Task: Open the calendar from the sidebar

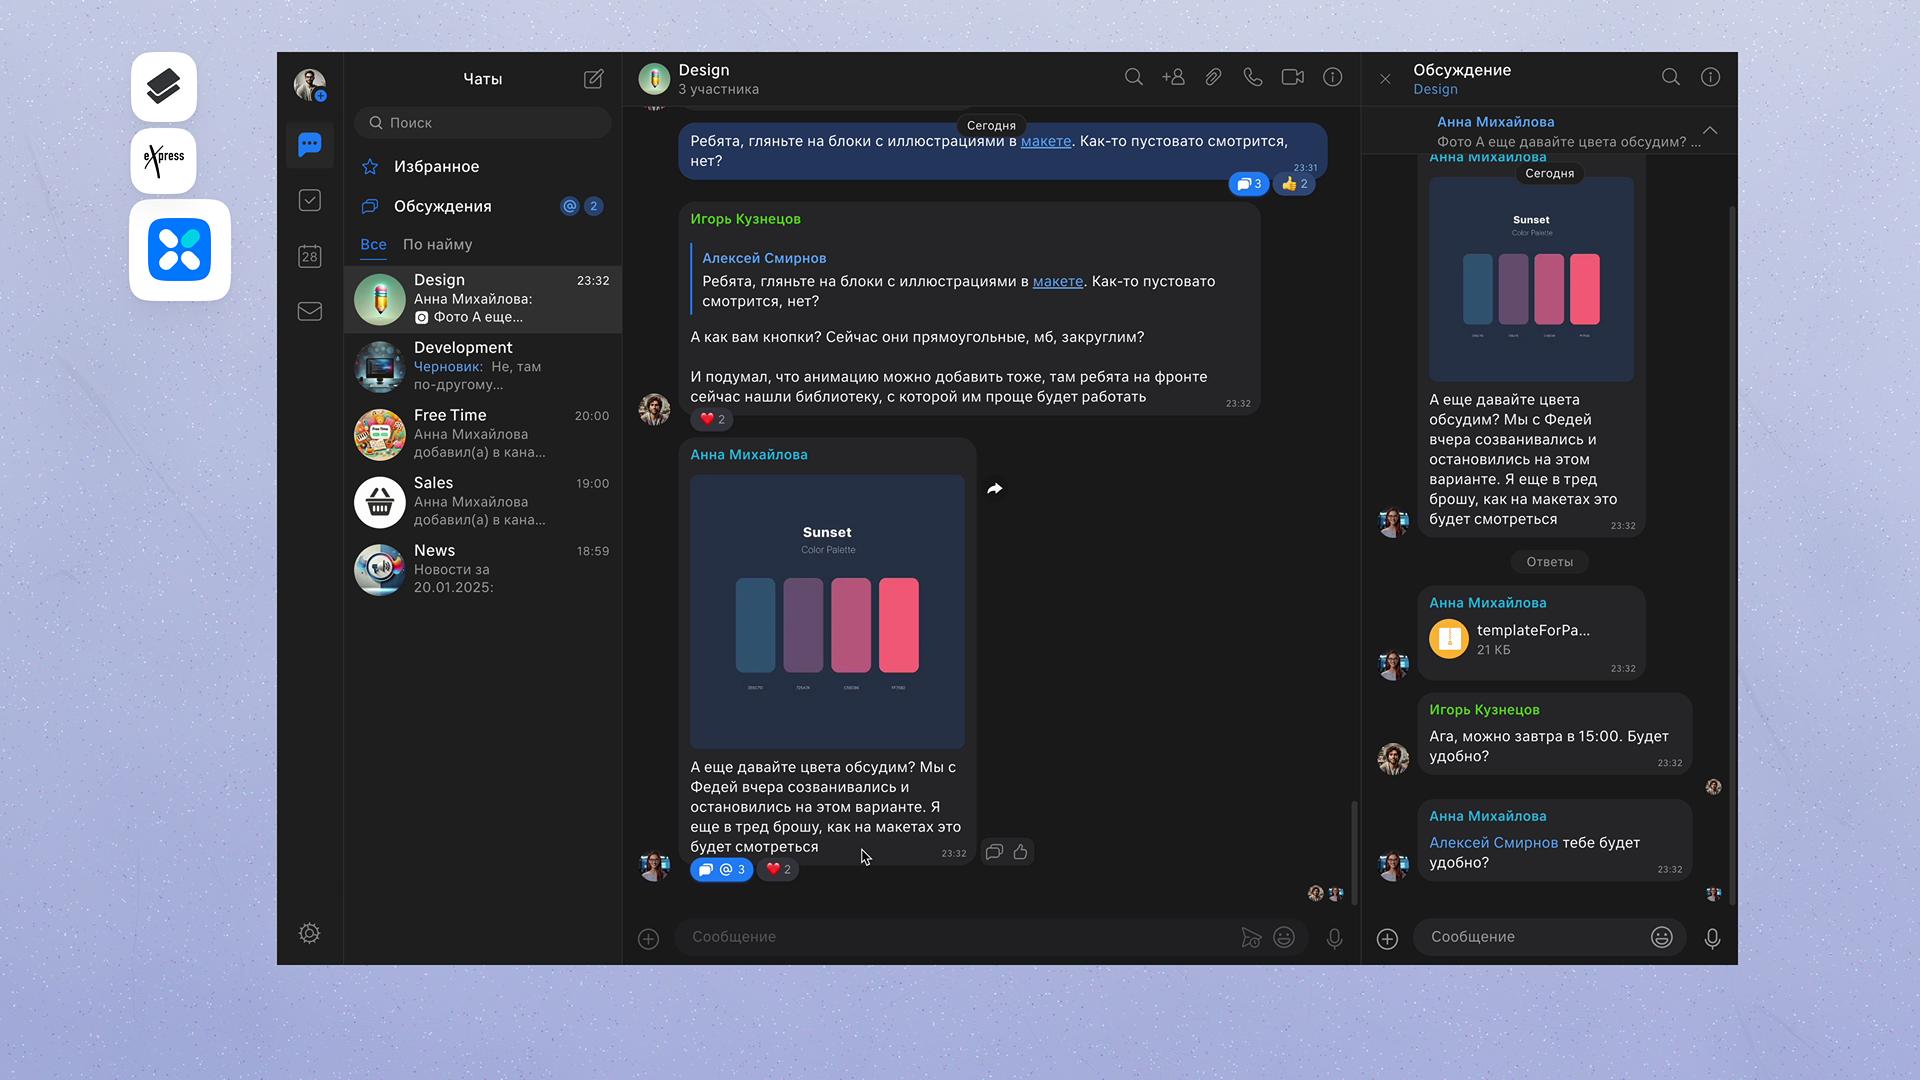Action: pos(310,256)
